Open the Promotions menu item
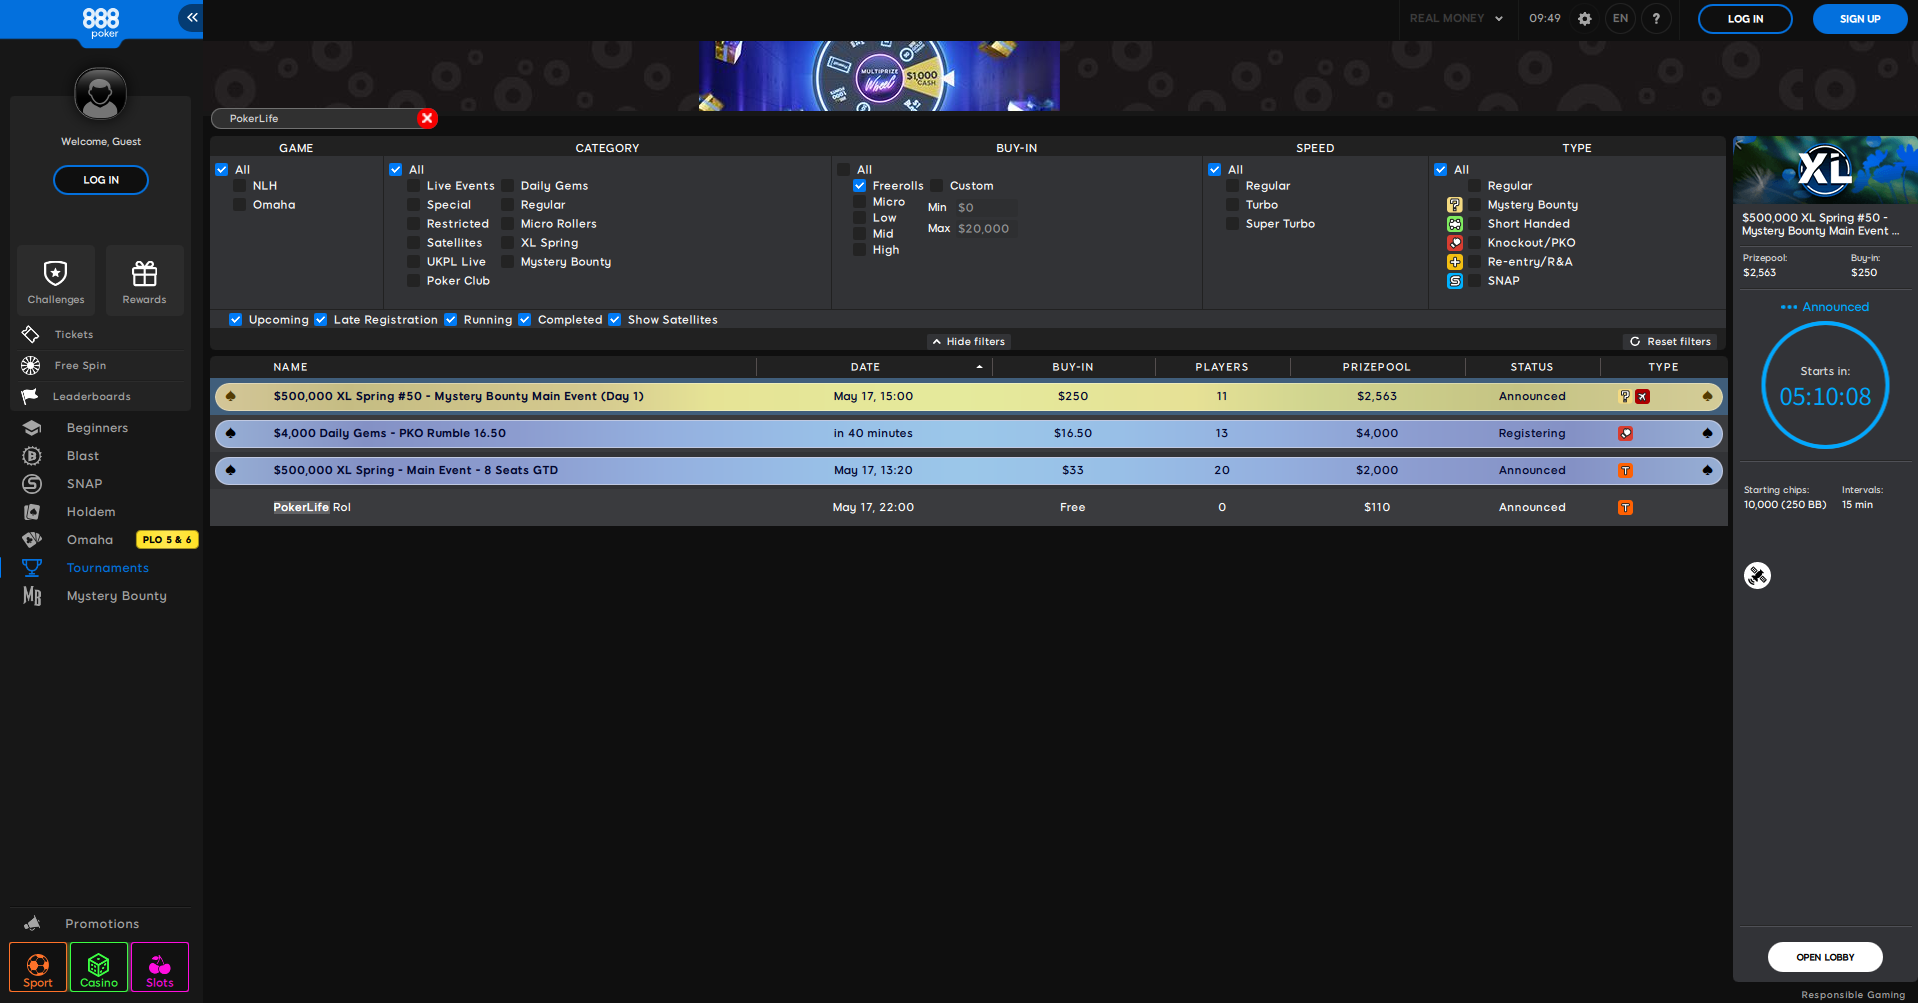The width and height of the screenshot is (1918, 1003). point(102,924)
